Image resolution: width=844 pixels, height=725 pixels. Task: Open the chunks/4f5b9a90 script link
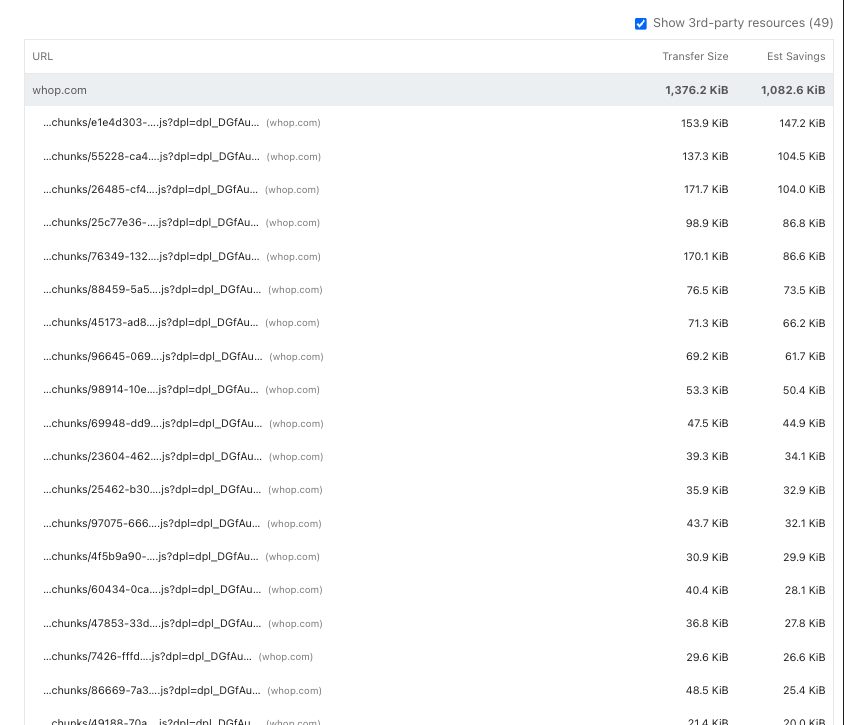click(151, 557)
